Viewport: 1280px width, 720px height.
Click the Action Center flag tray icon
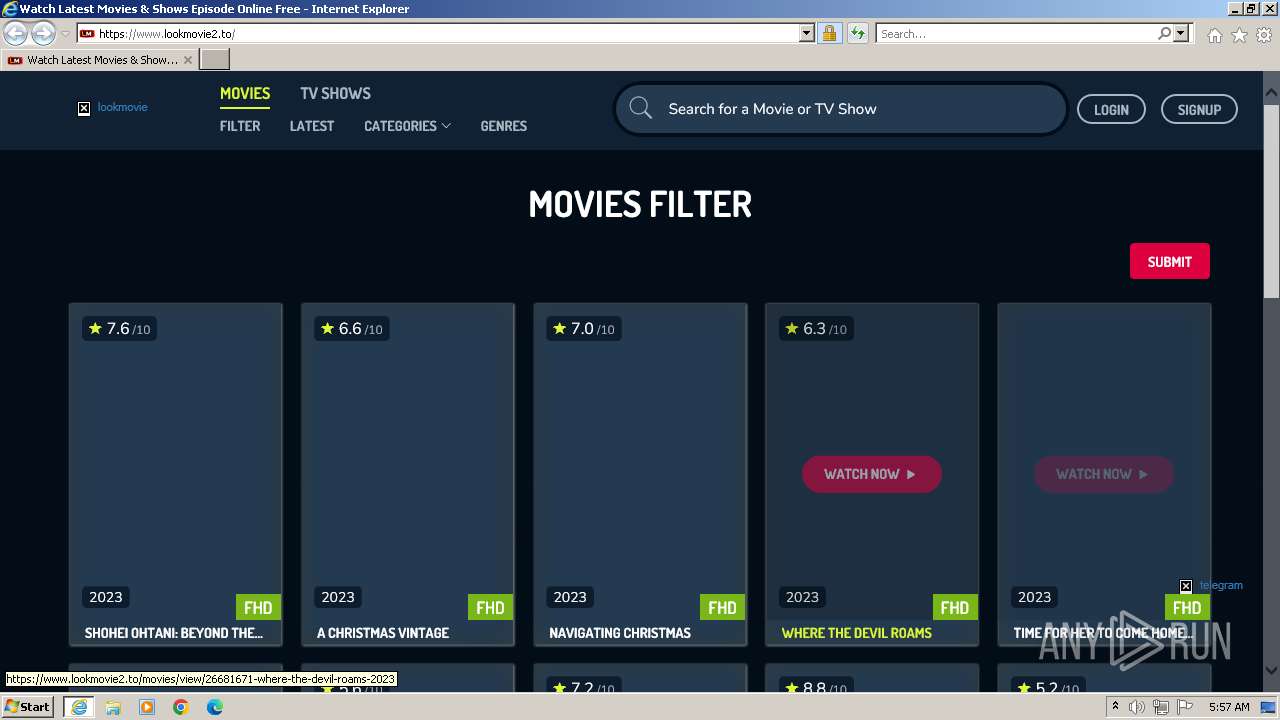click(x=1185, y=707)
